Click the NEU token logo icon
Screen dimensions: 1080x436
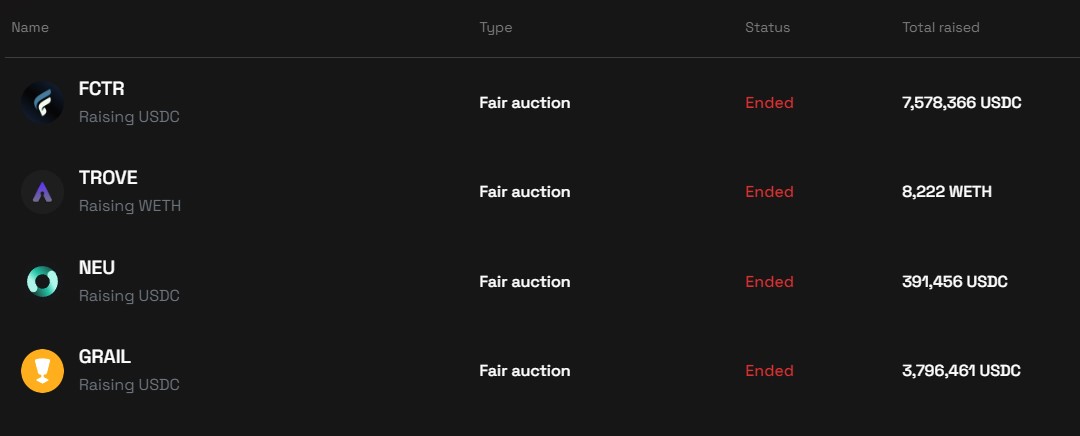coord(42,282)
